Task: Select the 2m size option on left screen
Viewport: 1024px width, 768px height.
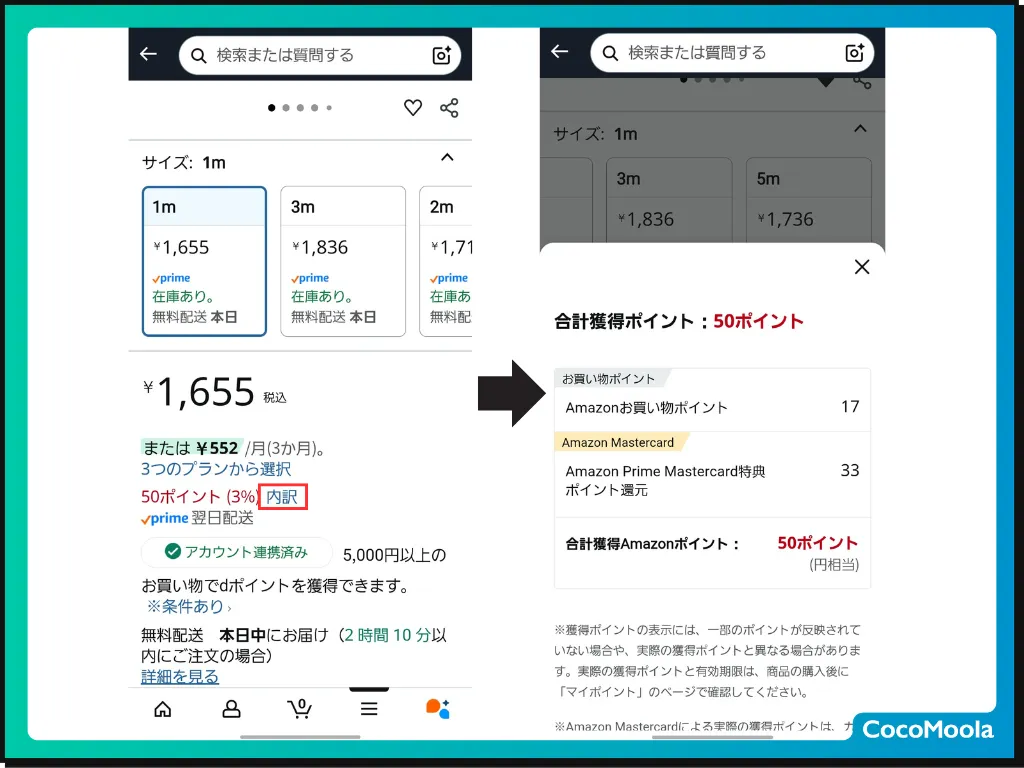Action: 445,261
